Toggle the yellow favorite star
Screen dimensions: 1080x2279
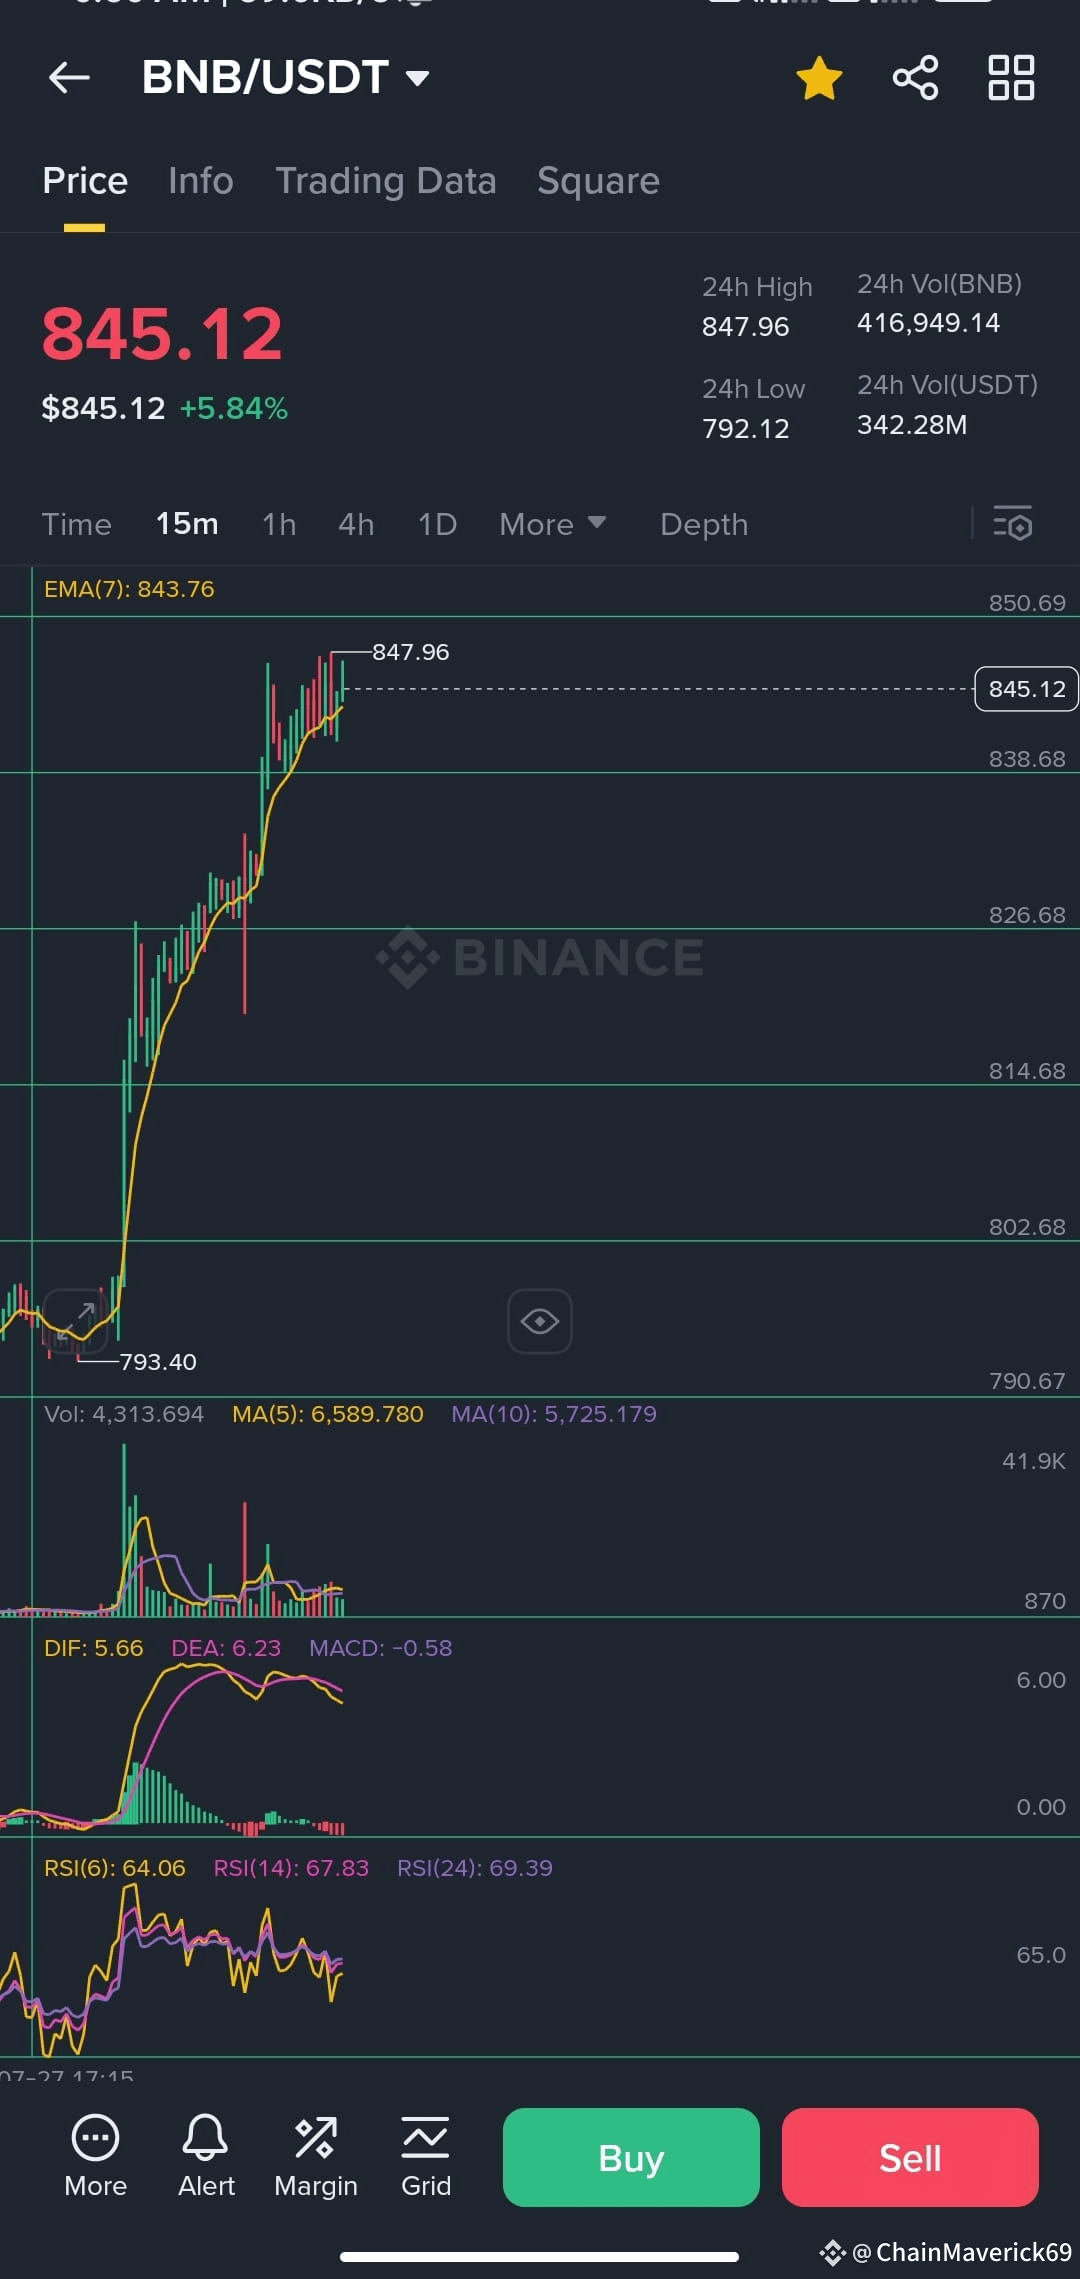point(819,78)
